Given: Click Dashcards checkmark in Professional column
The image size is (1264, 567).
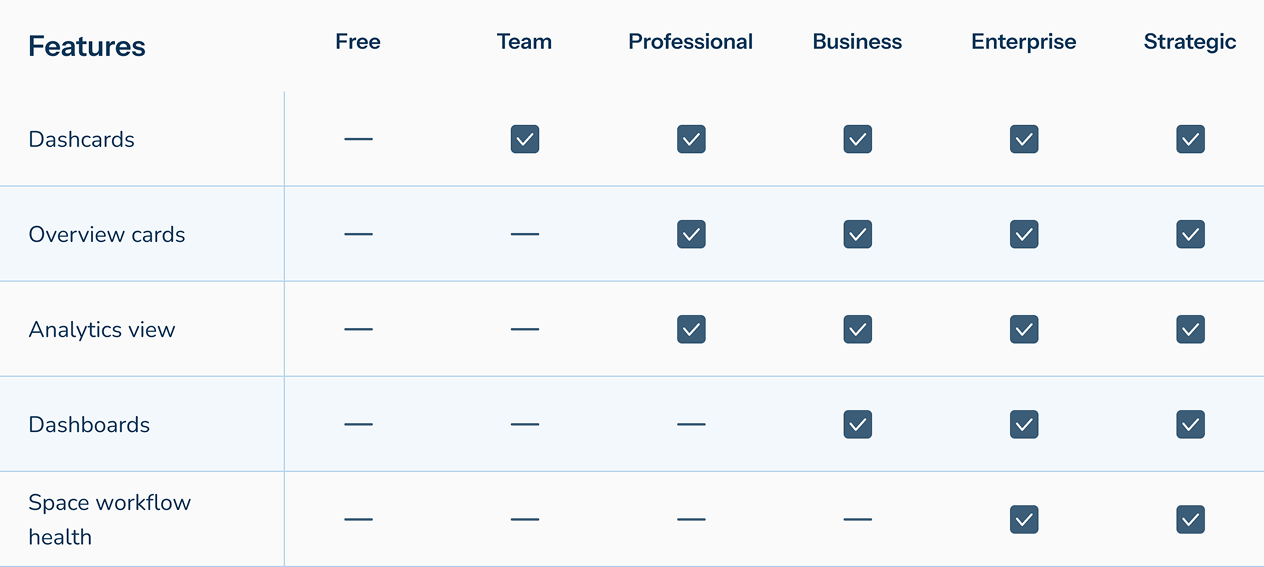Looking at the screenshot, I should point(691,139).
